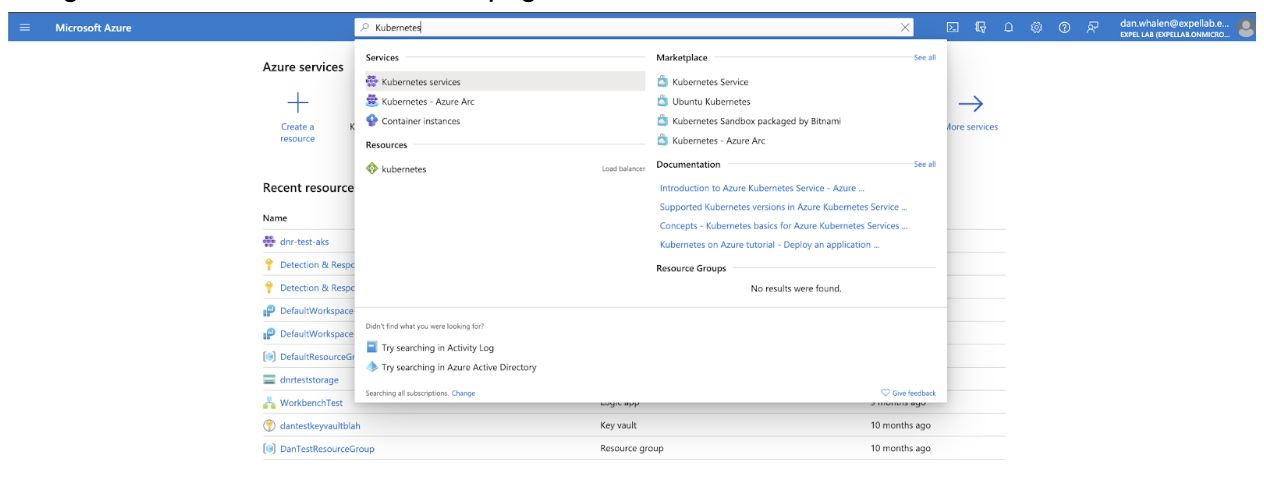Viewport: 1264px width, 486px height.
Task: Select Kubernetes services under Services
Action: point(505,82)
